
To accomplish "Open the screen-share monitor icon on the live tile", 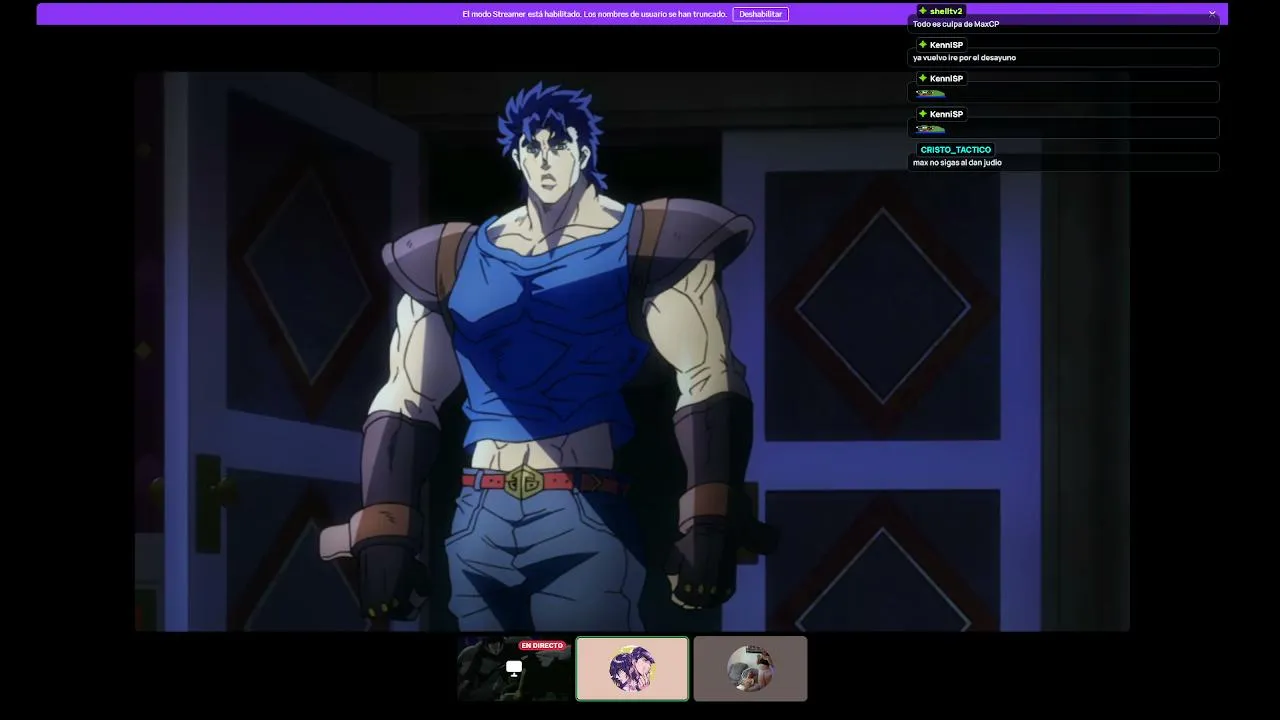I will tap(514, 668).
